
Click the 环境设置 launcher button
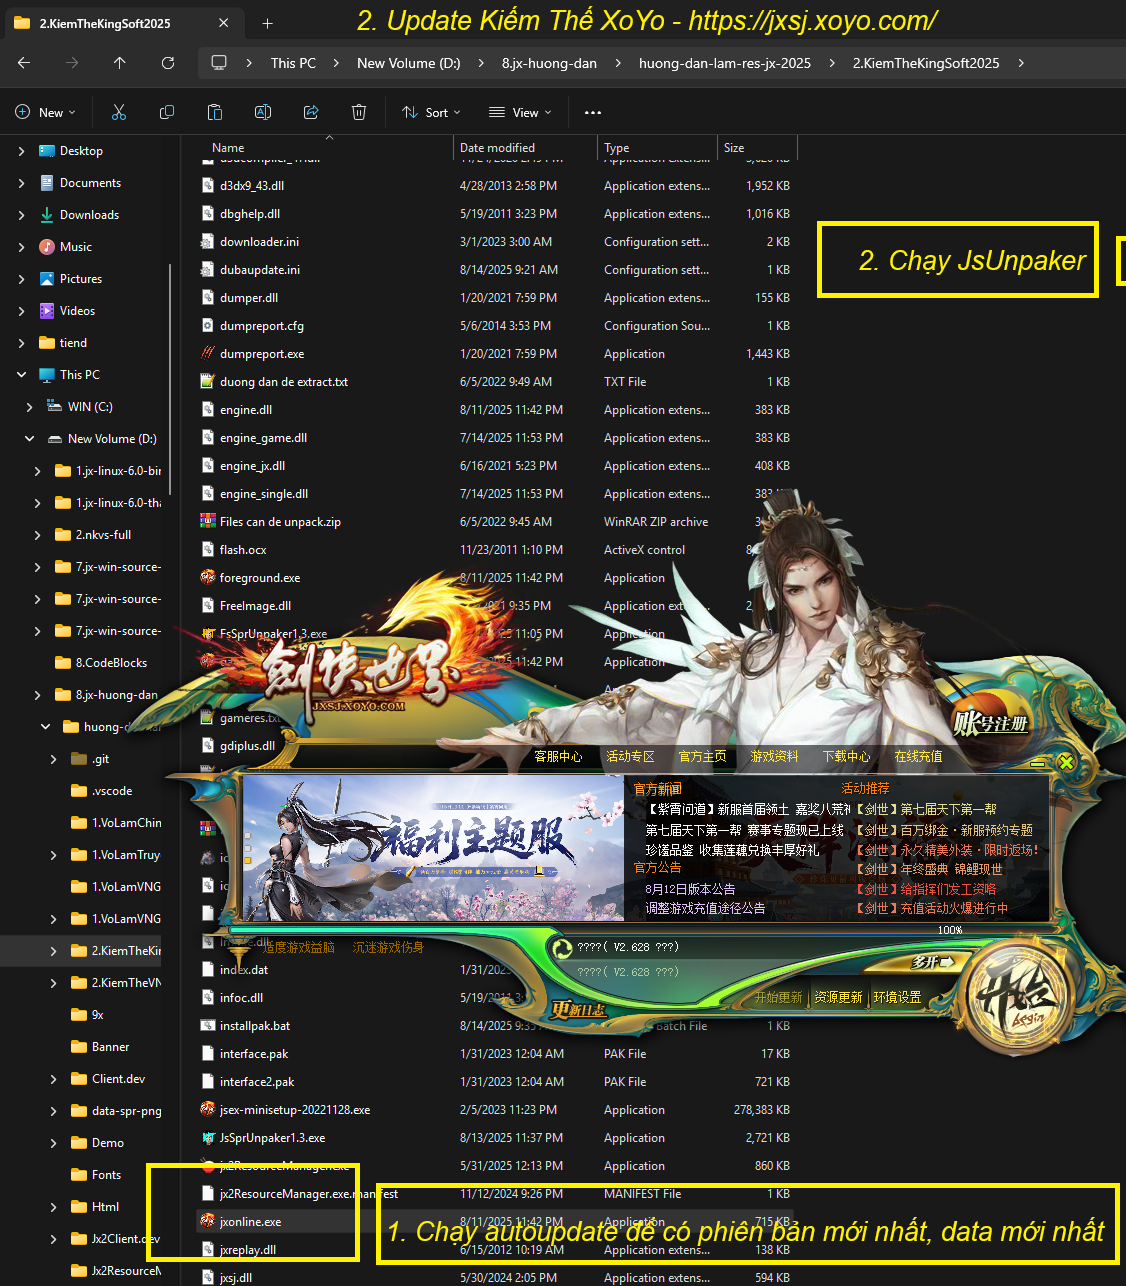coord(897,997)
